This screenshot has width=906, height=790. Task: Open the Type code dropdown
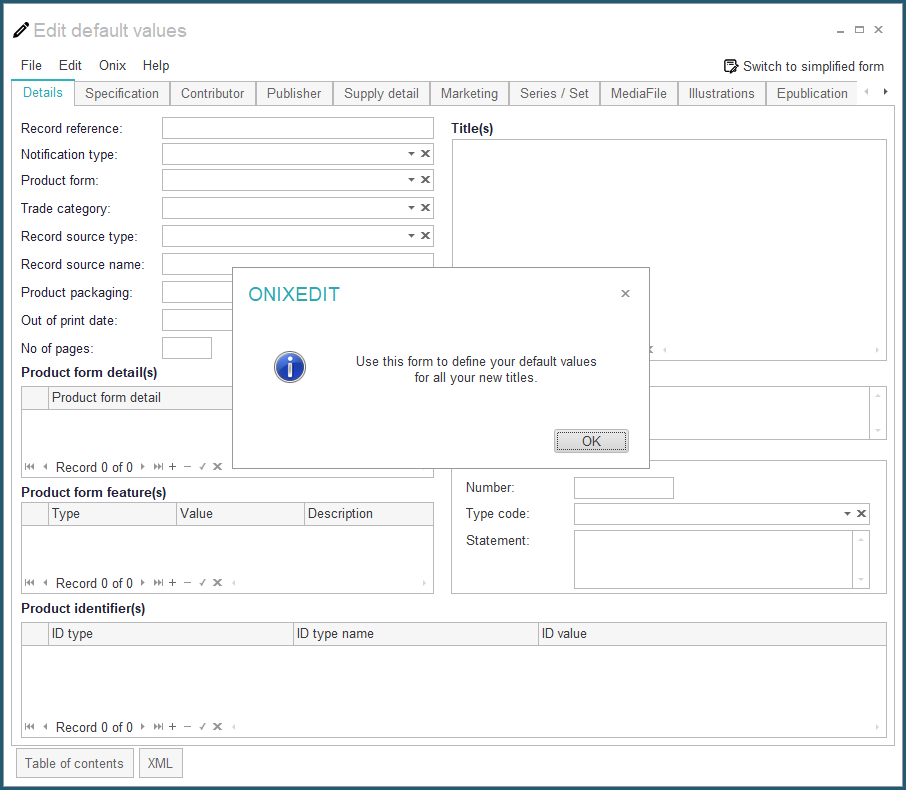pyautogui.click(x=846, y=513)
